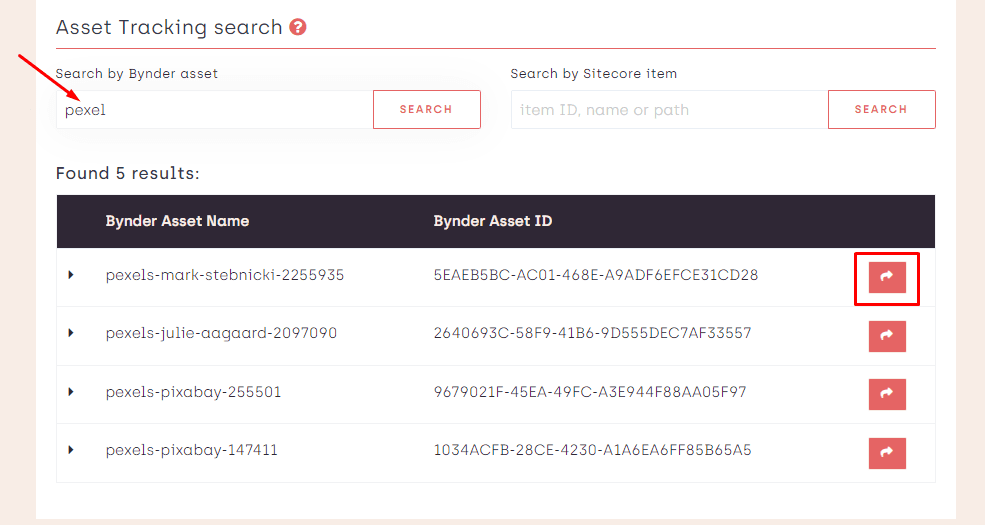
Task: Click the help question mark icon
Action: coord(298,27)
